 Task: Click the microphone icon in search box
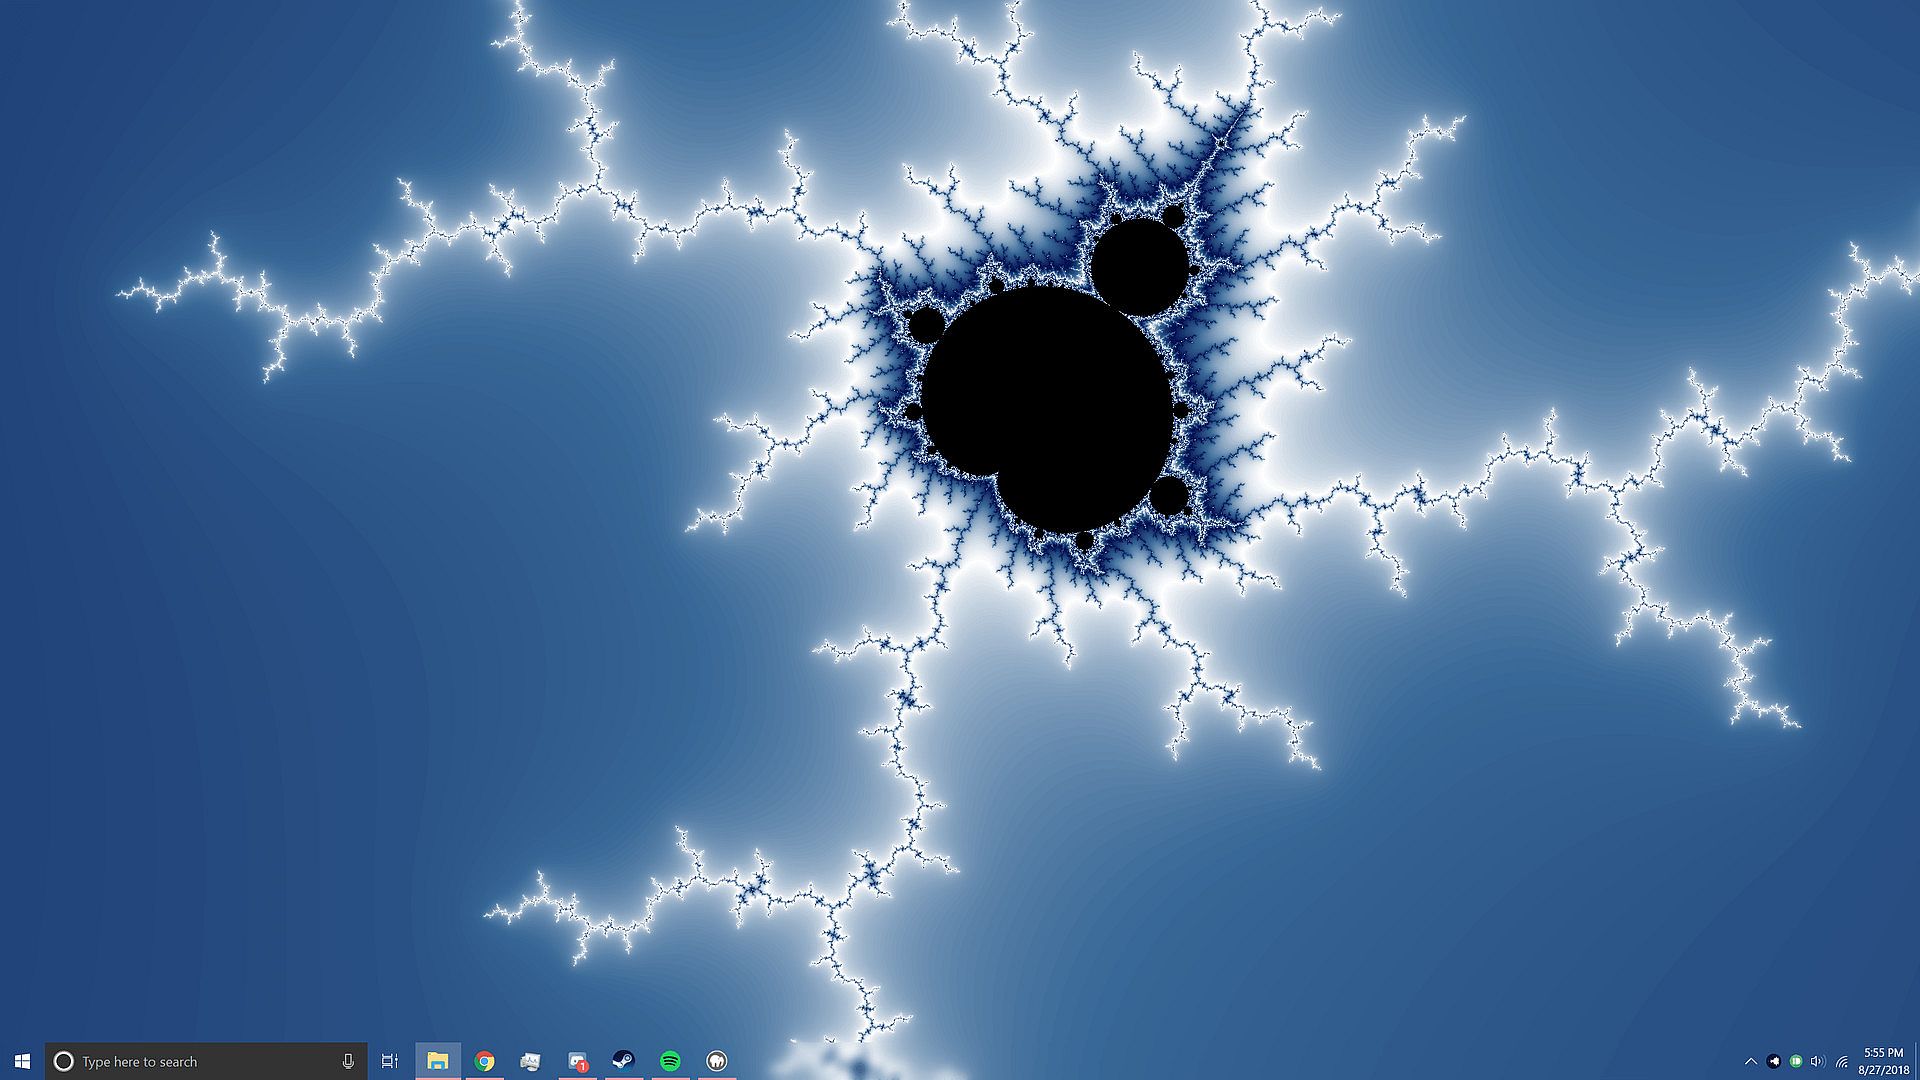tap(348, 1061)
